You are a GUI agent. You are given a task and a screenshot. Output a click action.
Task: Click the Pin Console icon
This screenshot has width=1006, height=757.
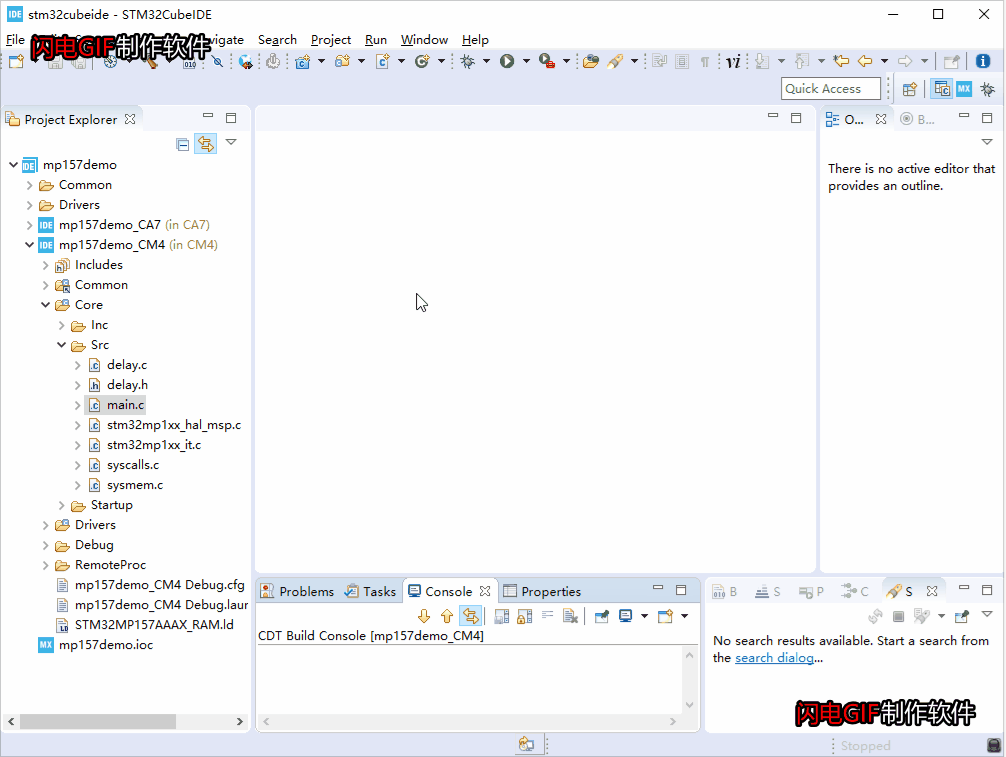602,617
